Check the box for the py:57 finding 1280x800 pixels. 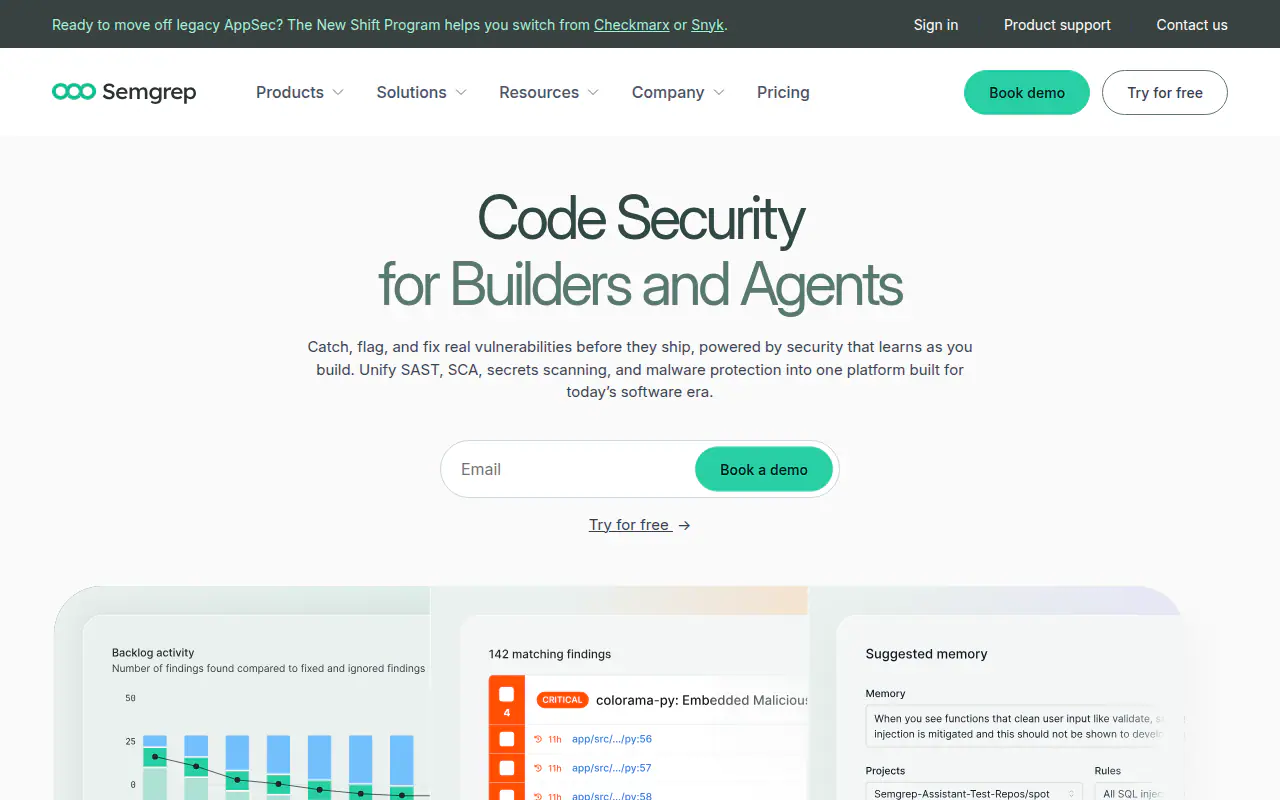coord(506,768)
